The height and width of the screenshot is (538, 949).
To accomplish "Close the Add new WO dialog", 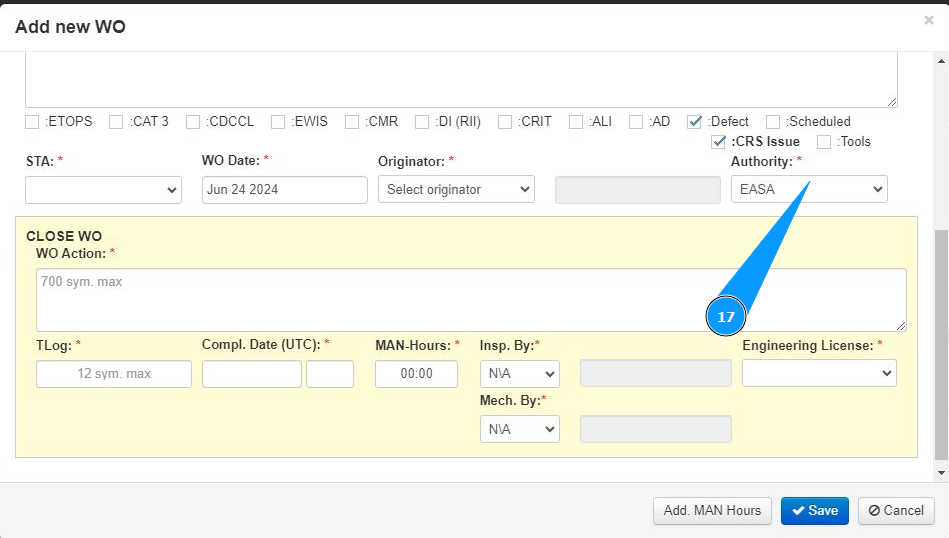I will pyautogui.click(x=929, y=20).
